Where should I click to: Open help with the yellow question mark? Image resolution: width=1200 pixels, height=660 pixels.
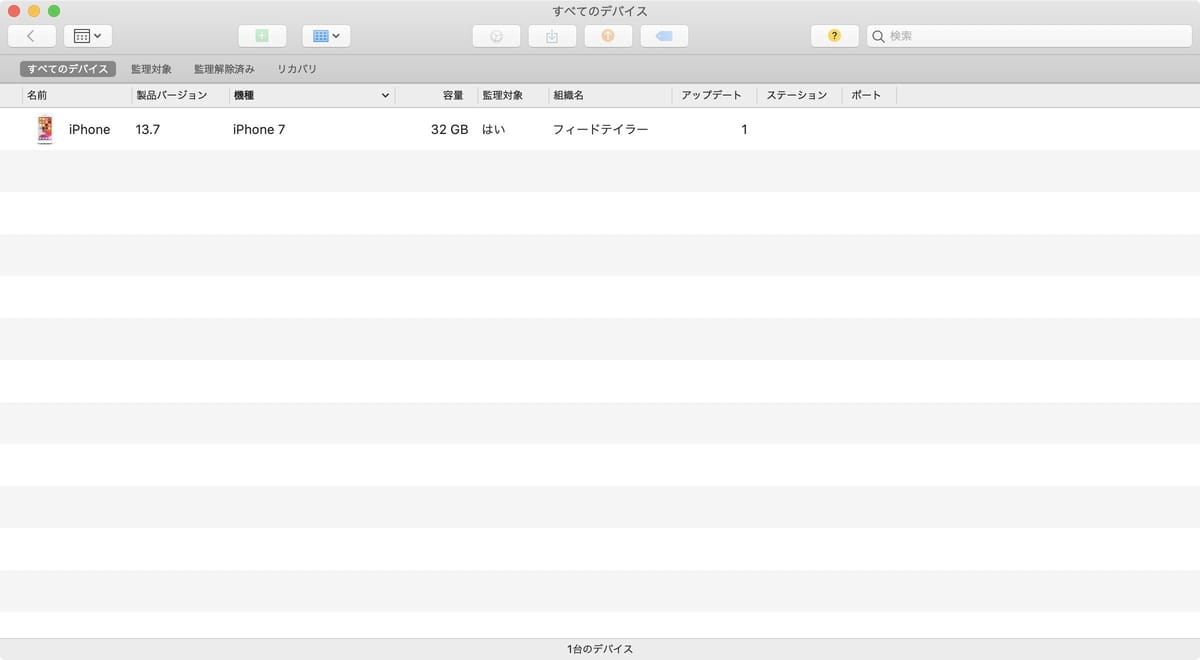(835, 36)
